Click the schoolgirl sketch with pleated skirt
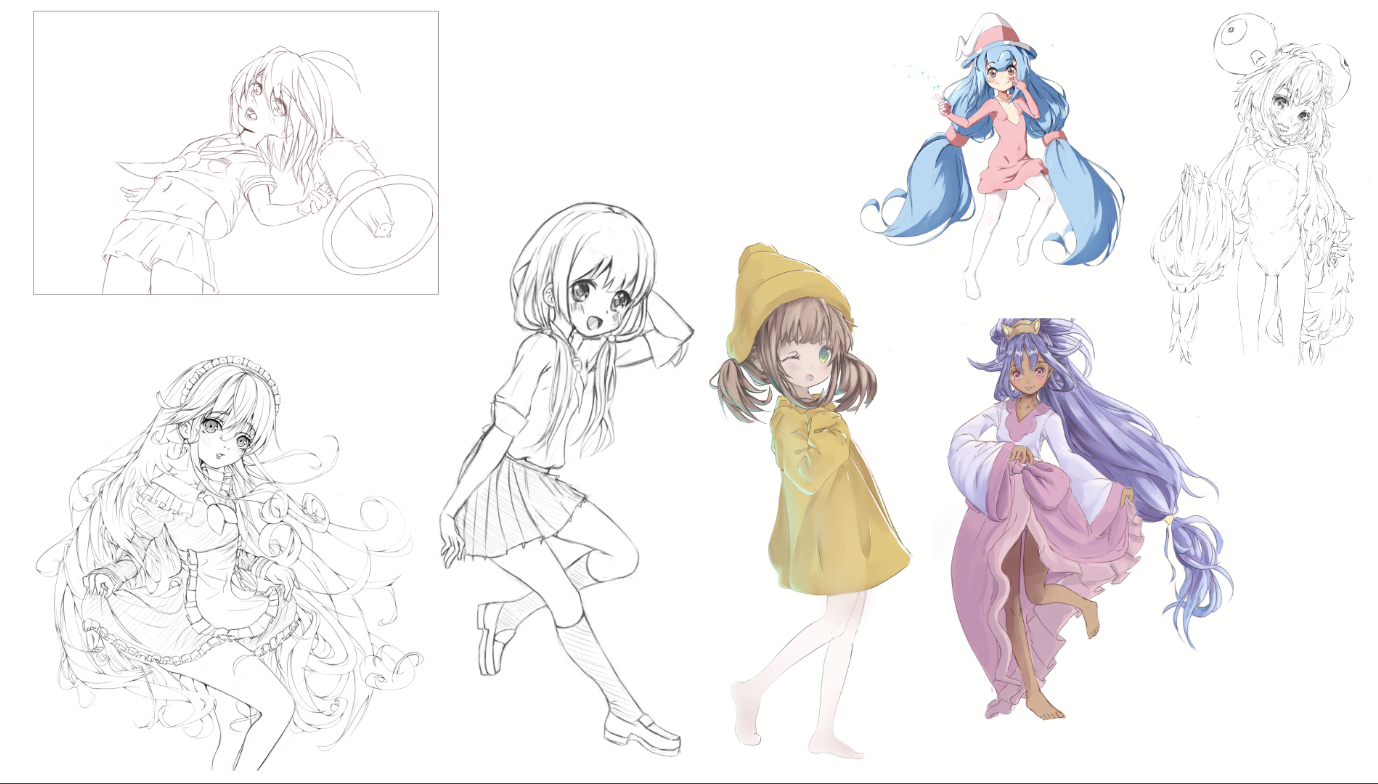This screenshot has height=784, width=1378. 567,478
